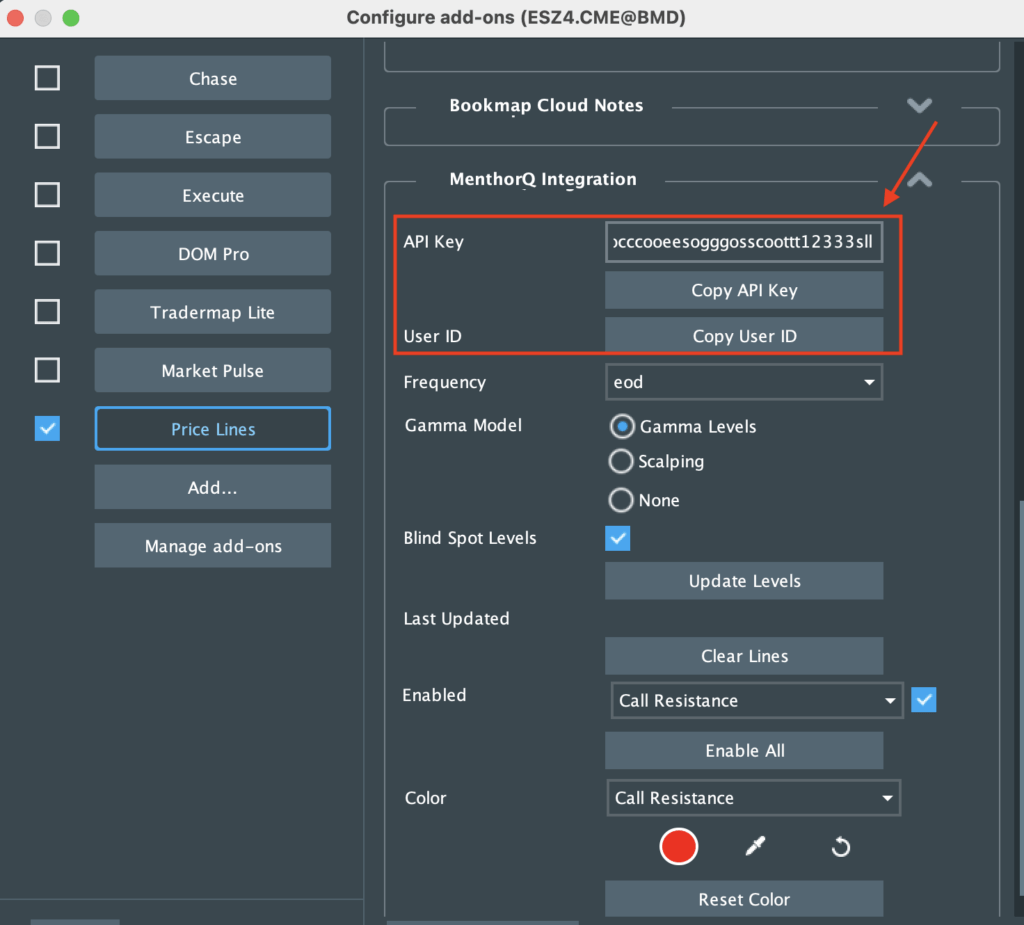Screen dimensions: 1024x925
Task: Select the eyedropper color picker tool
Action: (x=756, y=846)
